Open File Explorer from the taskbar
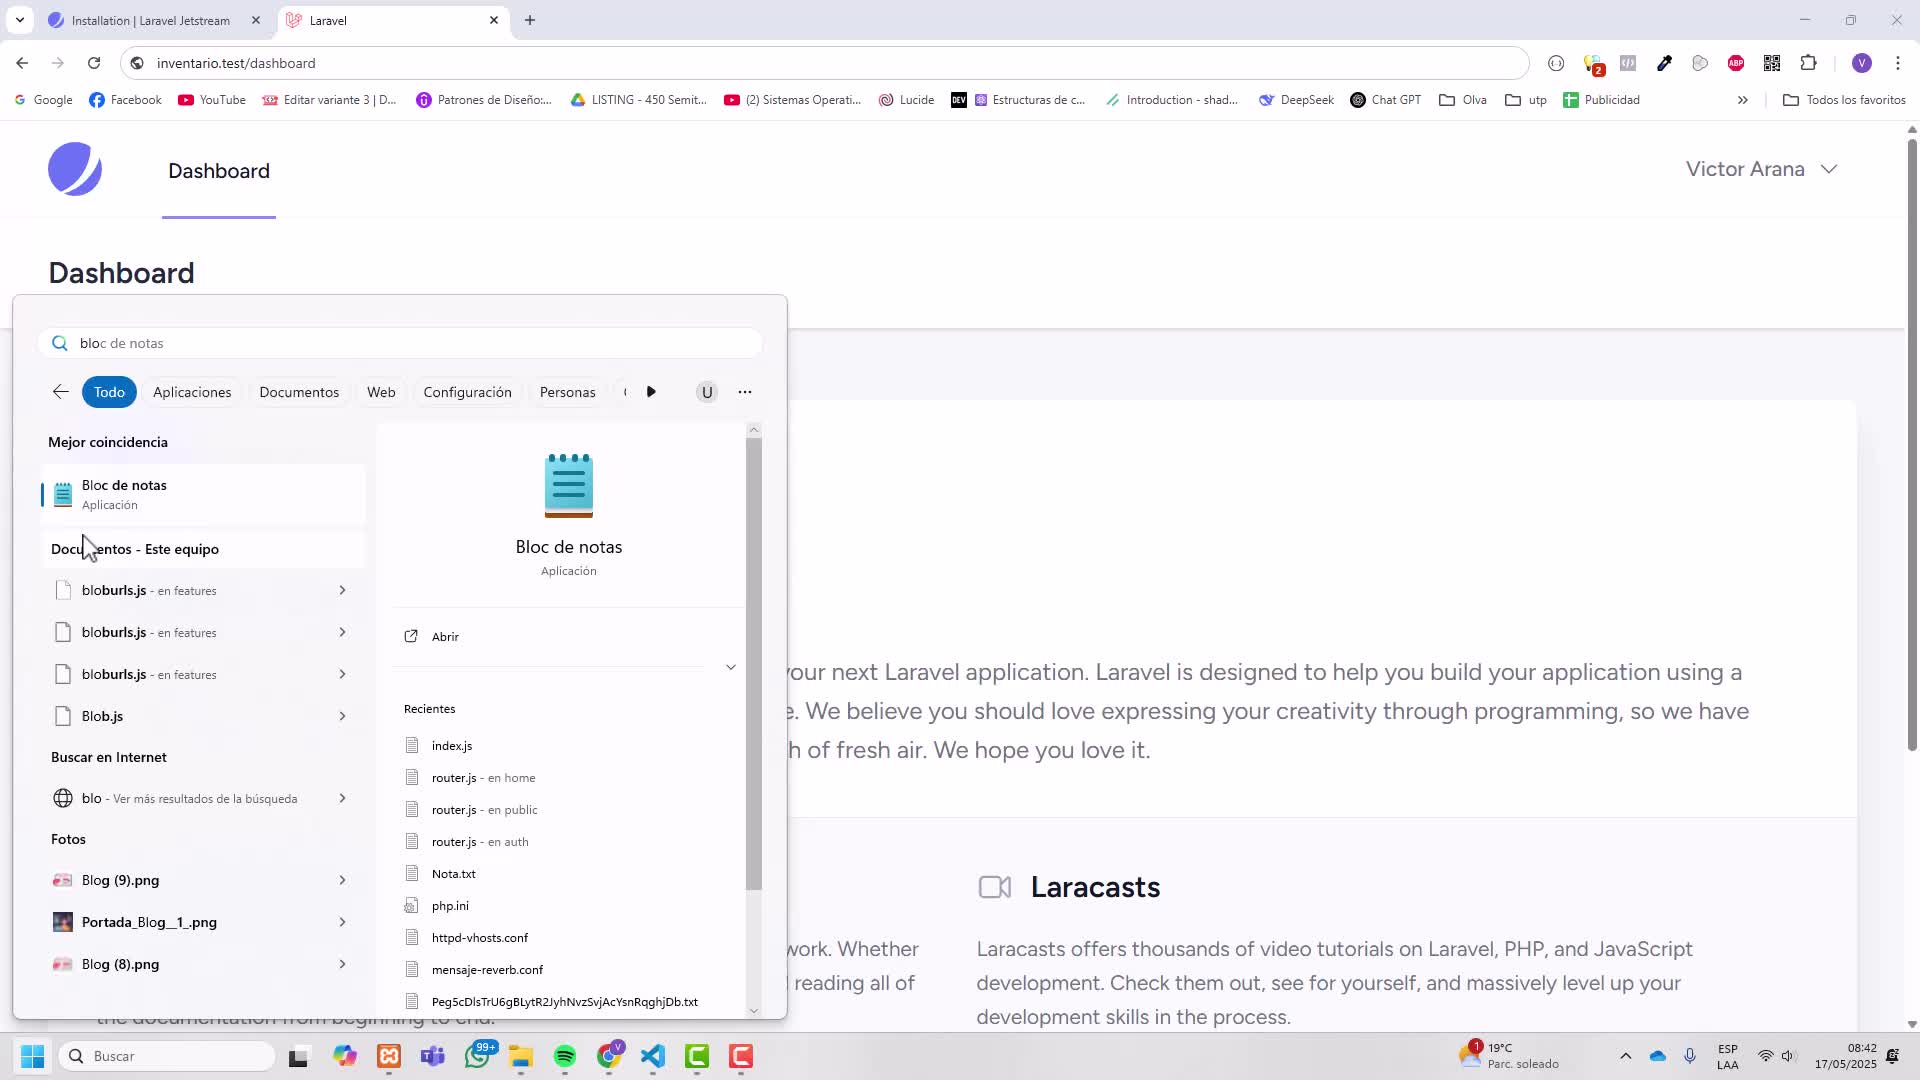Image resolution: width=1920 pixels, height=1080 pixels. [520, 1057]
